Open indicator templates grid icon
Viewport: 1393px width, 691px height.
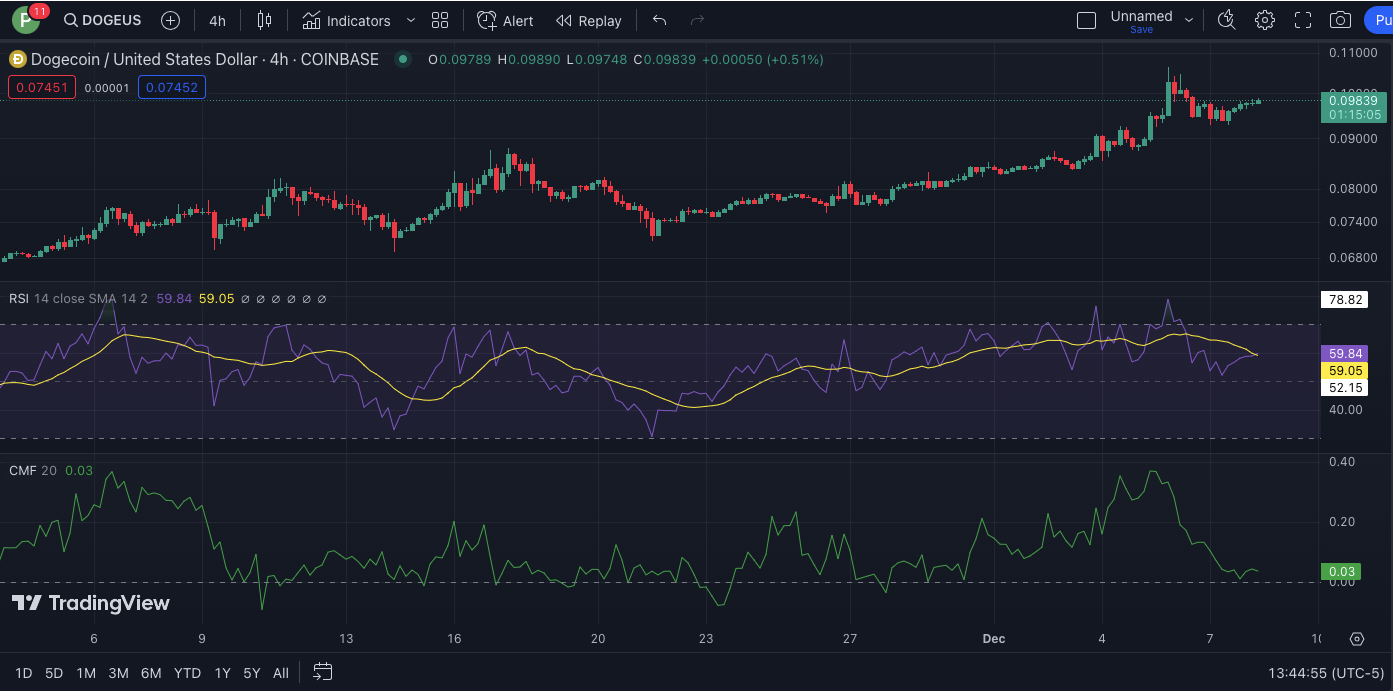(x=440, y=20)
